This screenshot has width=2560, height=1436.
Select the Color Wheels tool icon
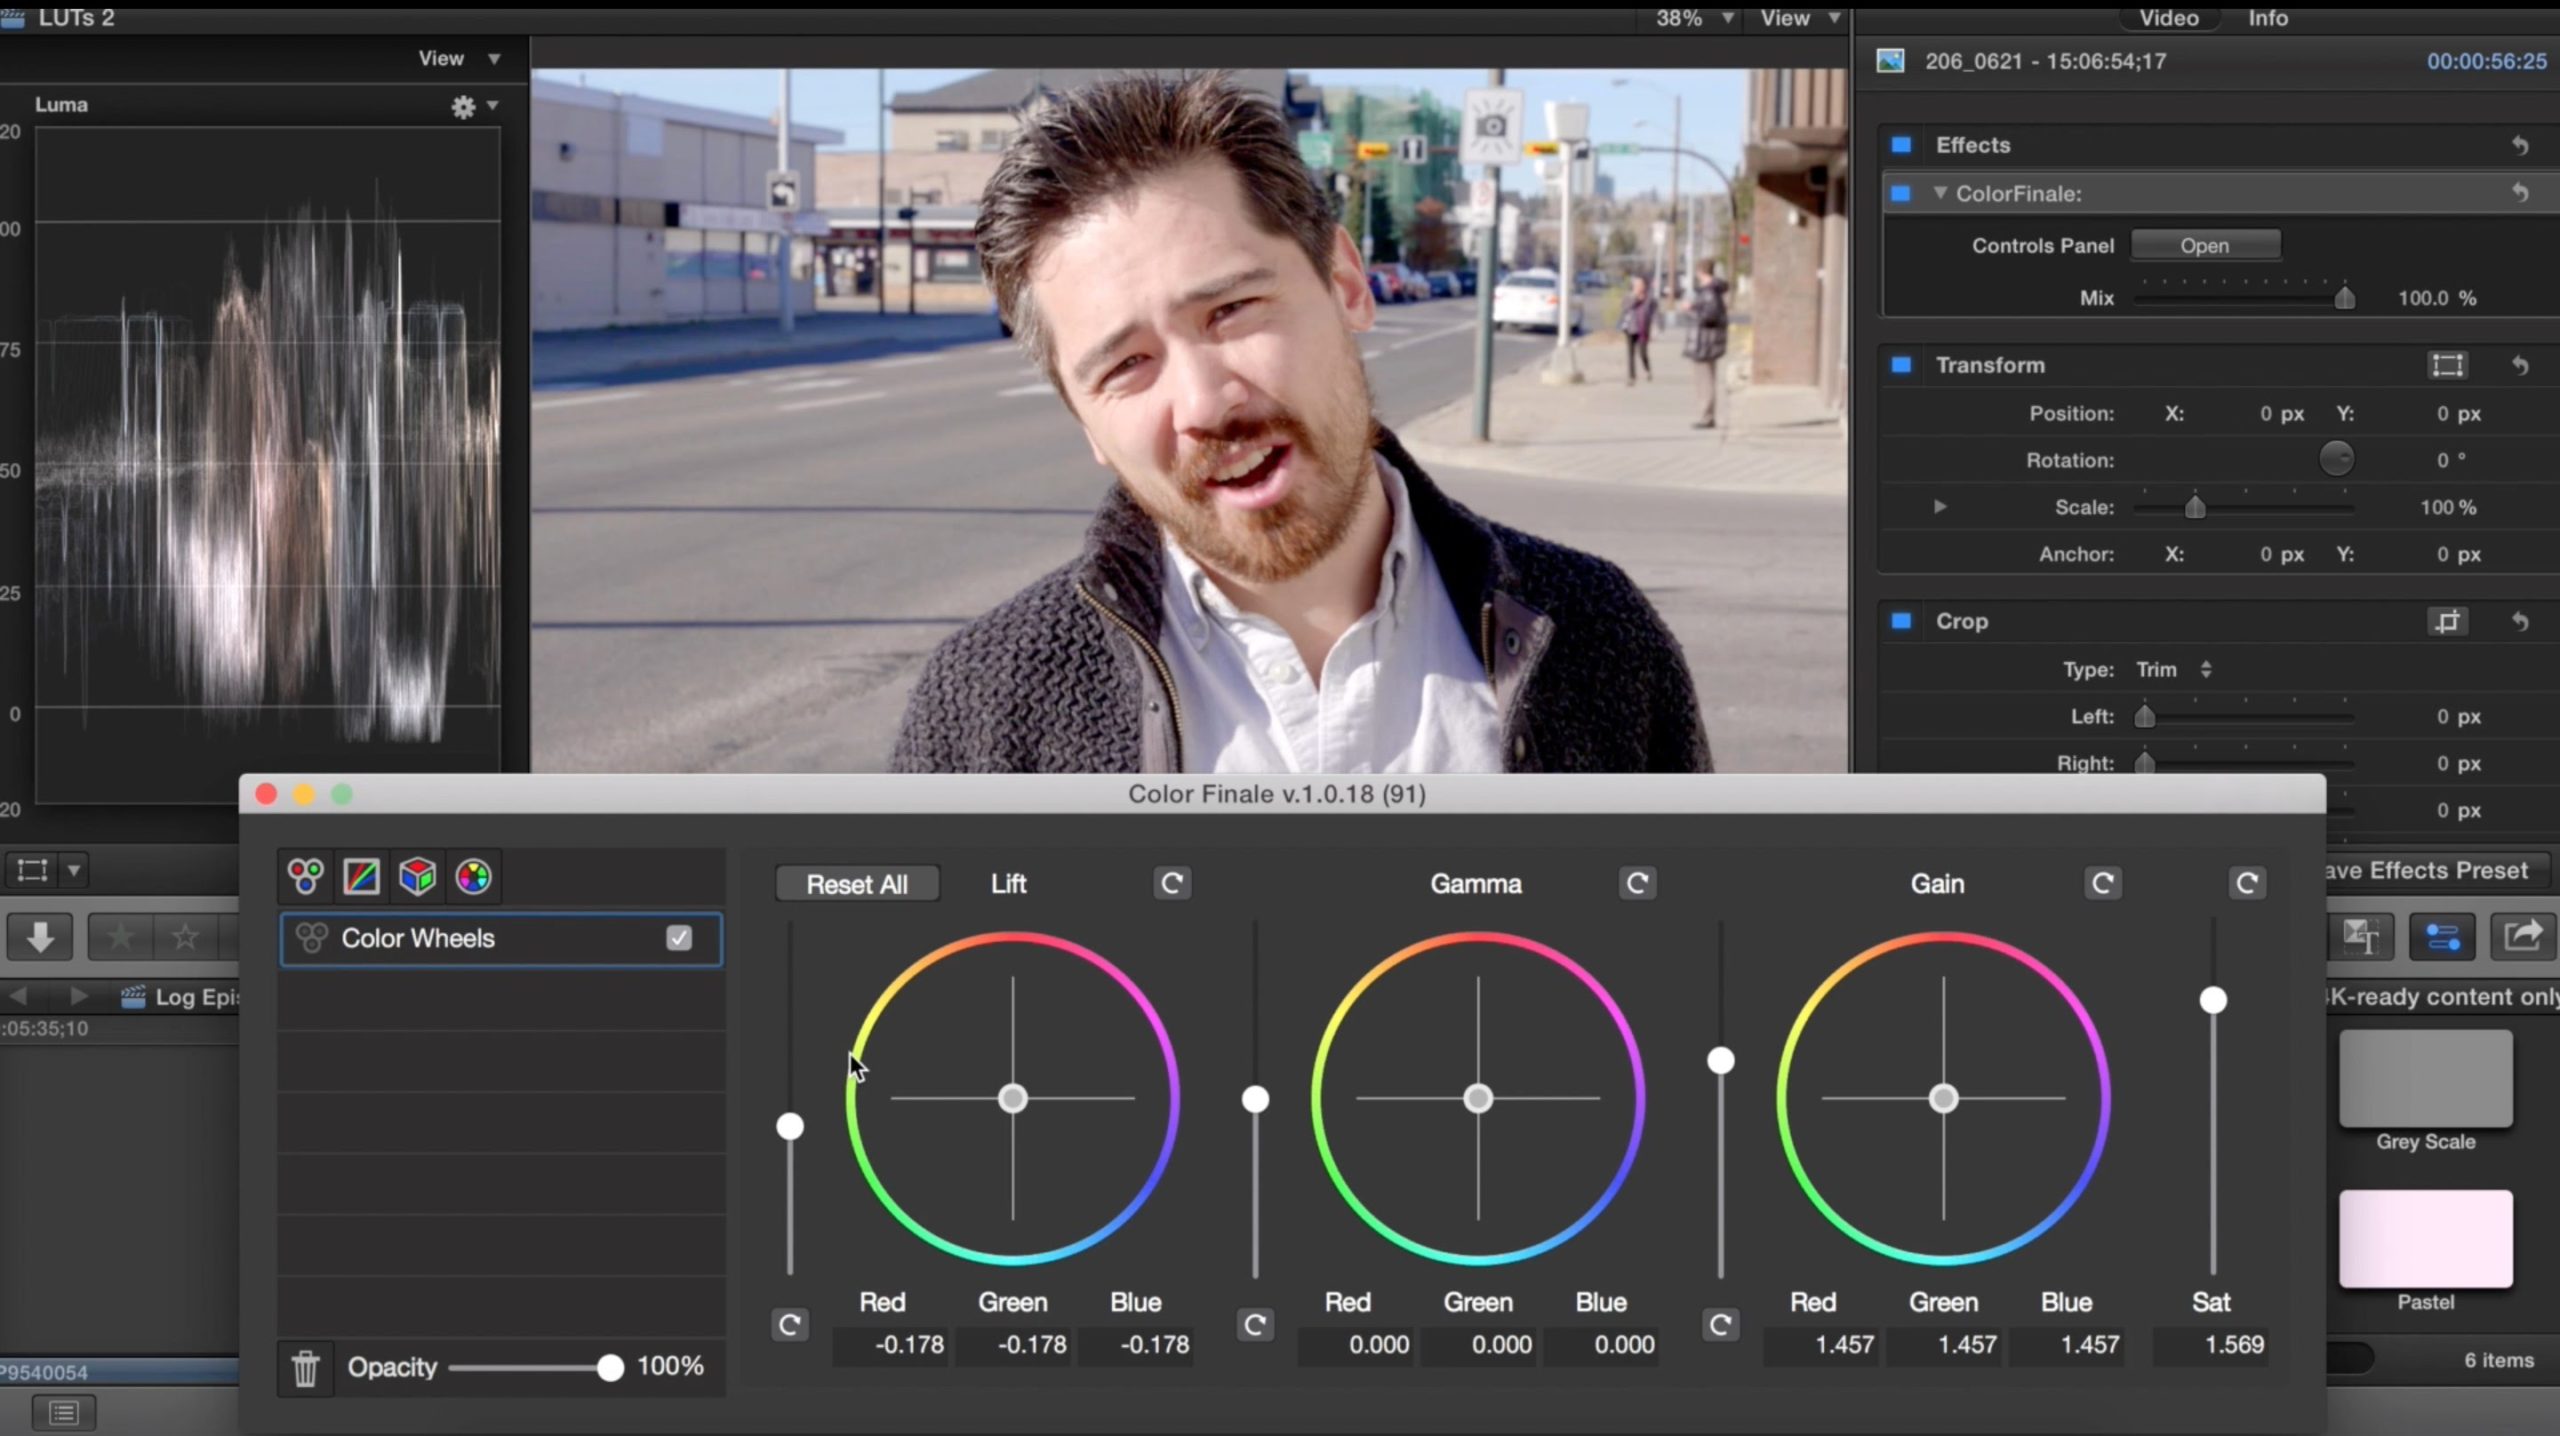click(304, 877)
